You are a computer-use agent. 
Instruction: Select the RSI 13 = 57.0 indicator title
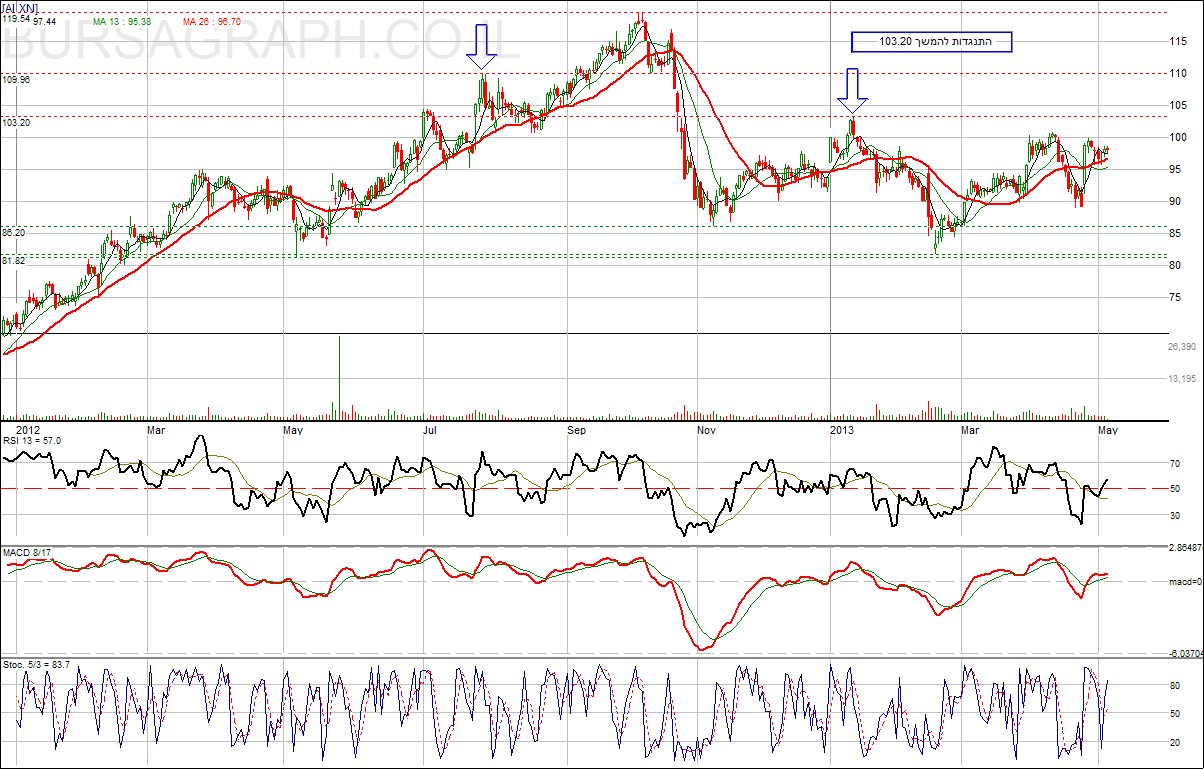(x=32, y=440)
